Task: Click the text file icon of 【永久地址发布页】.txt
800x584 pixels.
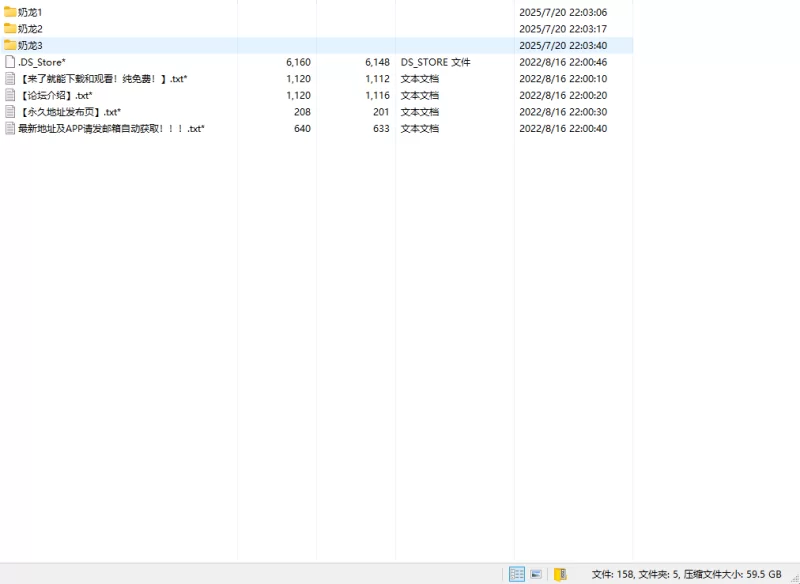Action: [x=10, y=112]
